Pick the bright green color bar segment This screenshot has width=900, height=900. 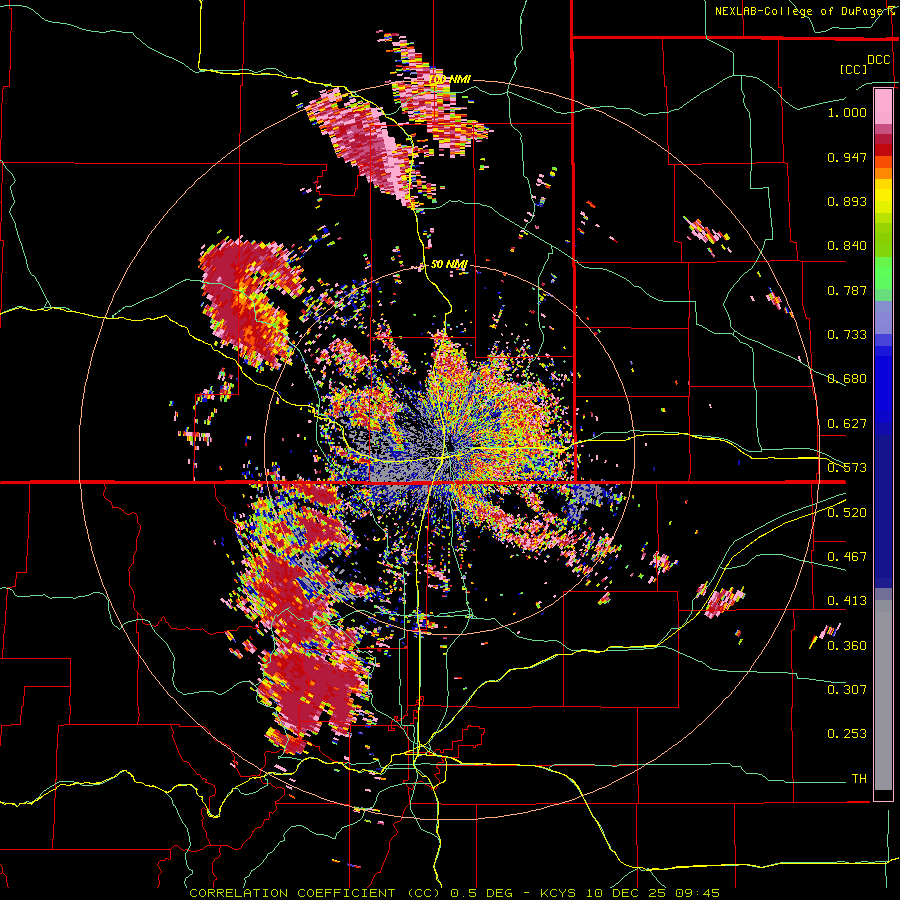pos(883,273)
